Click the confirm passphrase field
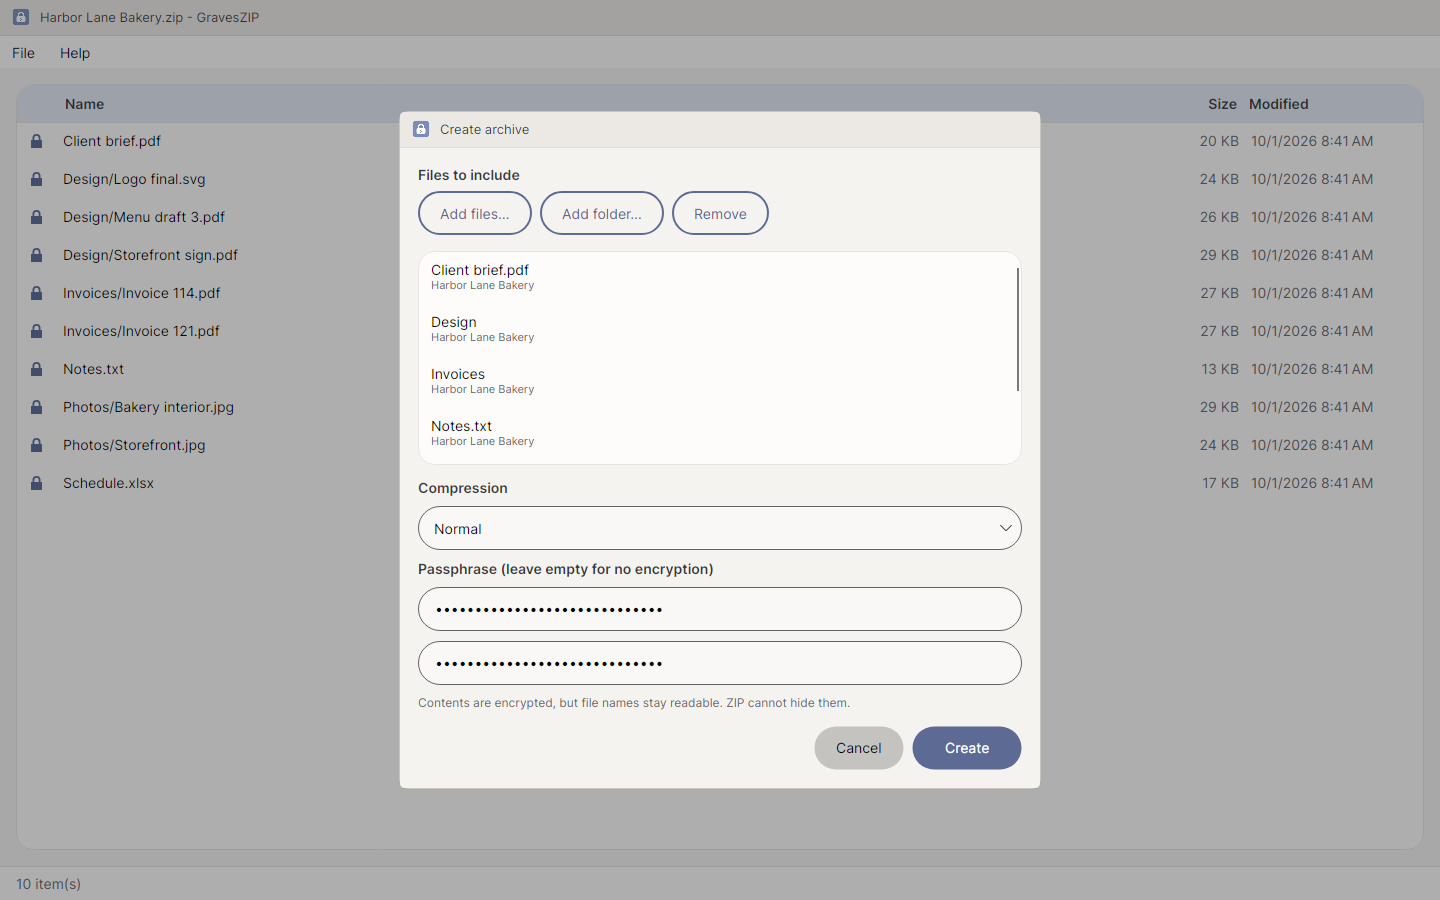This screenshot has width=1440, height=900. [x=720, y=663]
